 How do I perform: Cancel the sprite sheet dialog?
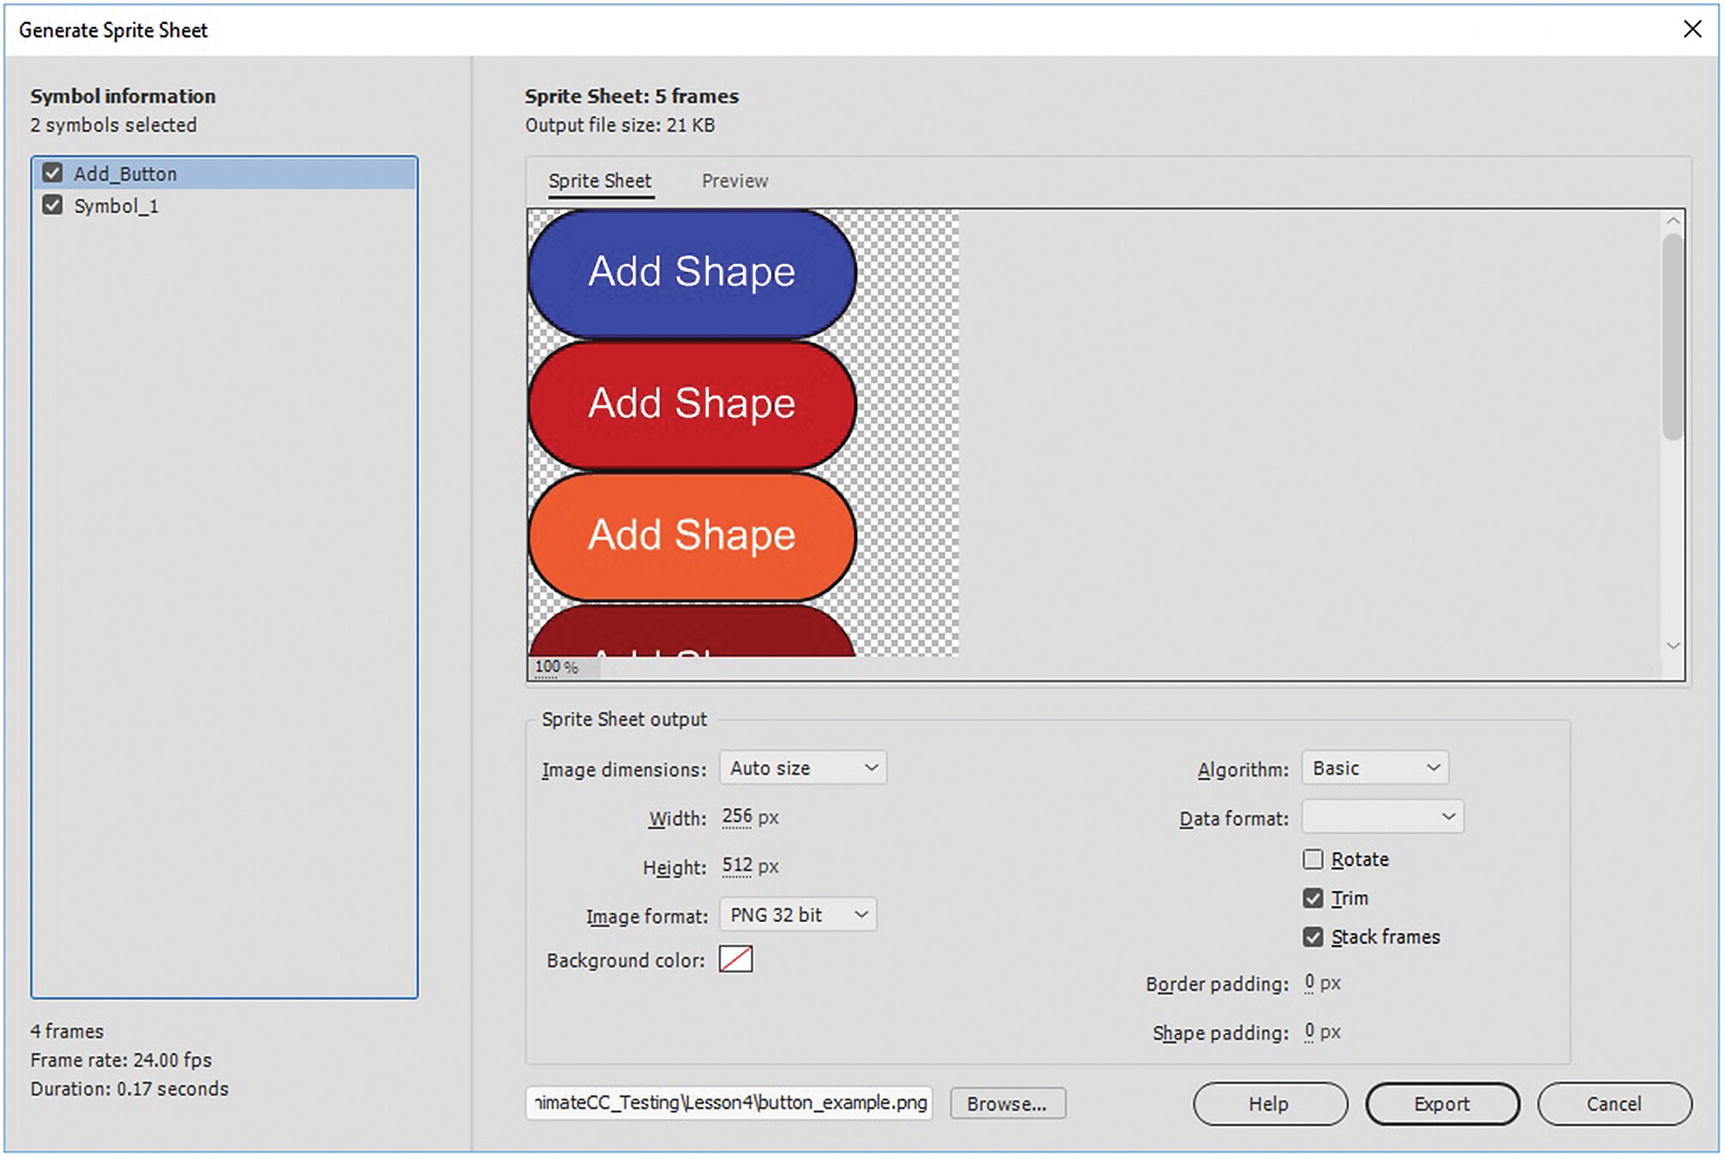(x=1613, y=1104)
